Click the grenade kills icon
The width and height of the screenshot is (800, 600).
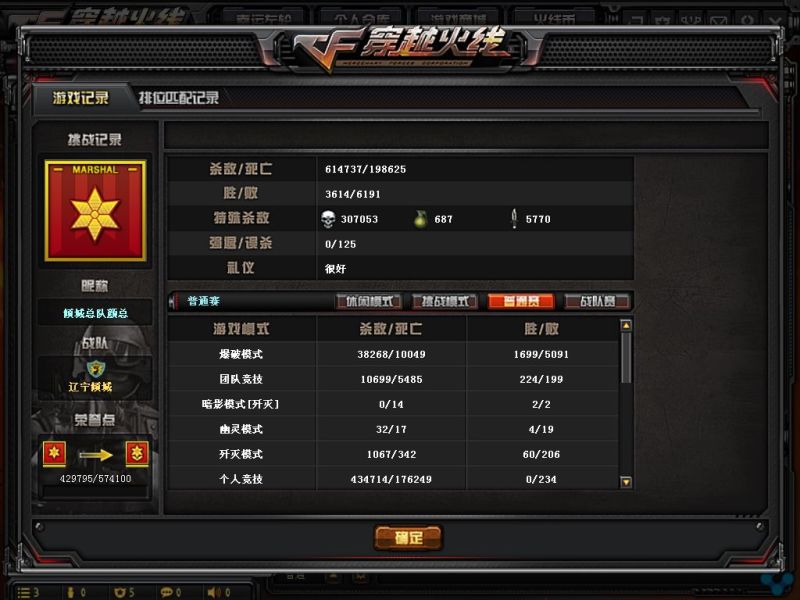(420, 219)
